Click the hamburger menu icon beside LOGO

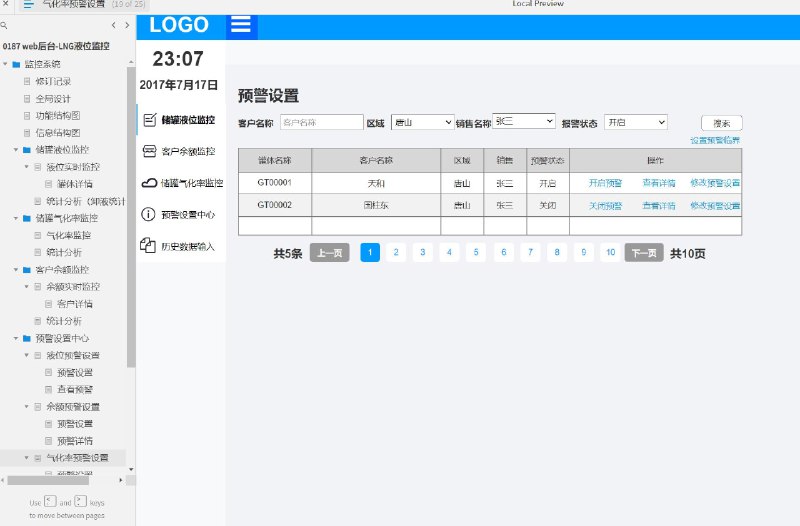(241, 24)
